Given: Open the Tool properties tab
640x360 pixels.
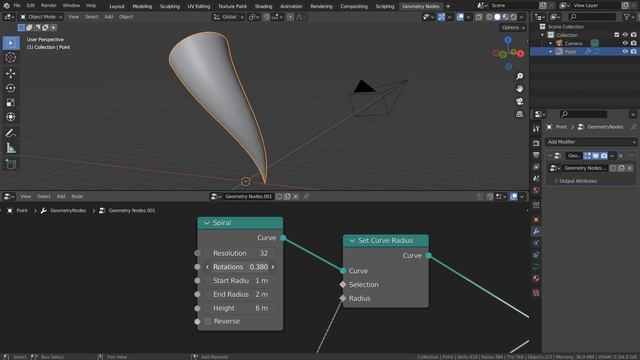Looking at the screenshot, I should 536,129.
